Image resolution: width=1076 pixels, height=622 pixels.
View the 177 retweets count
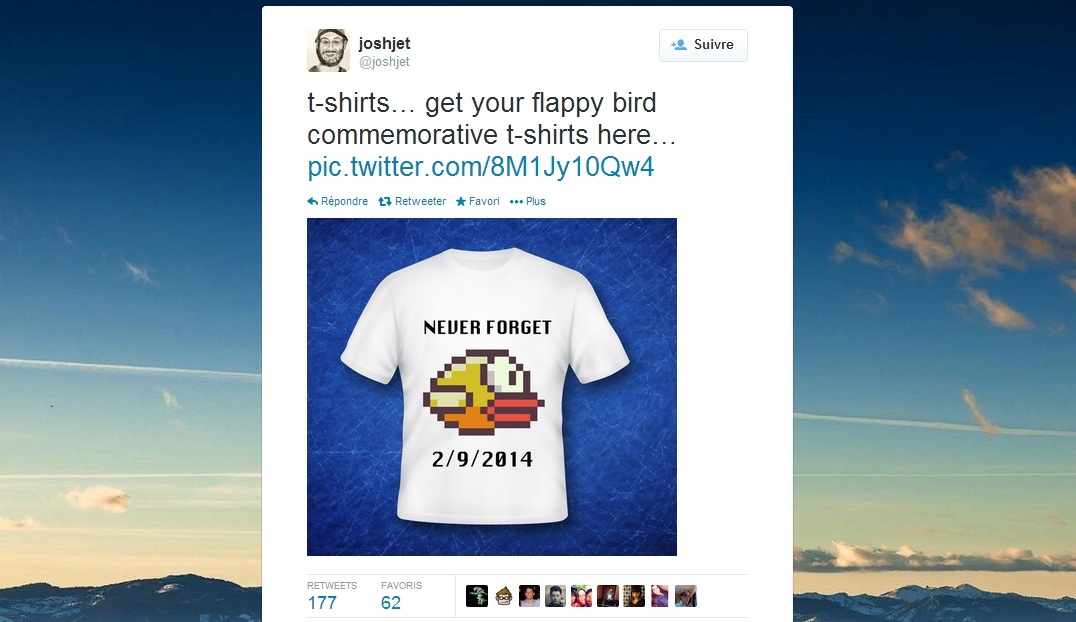click(x=322, y=603)
